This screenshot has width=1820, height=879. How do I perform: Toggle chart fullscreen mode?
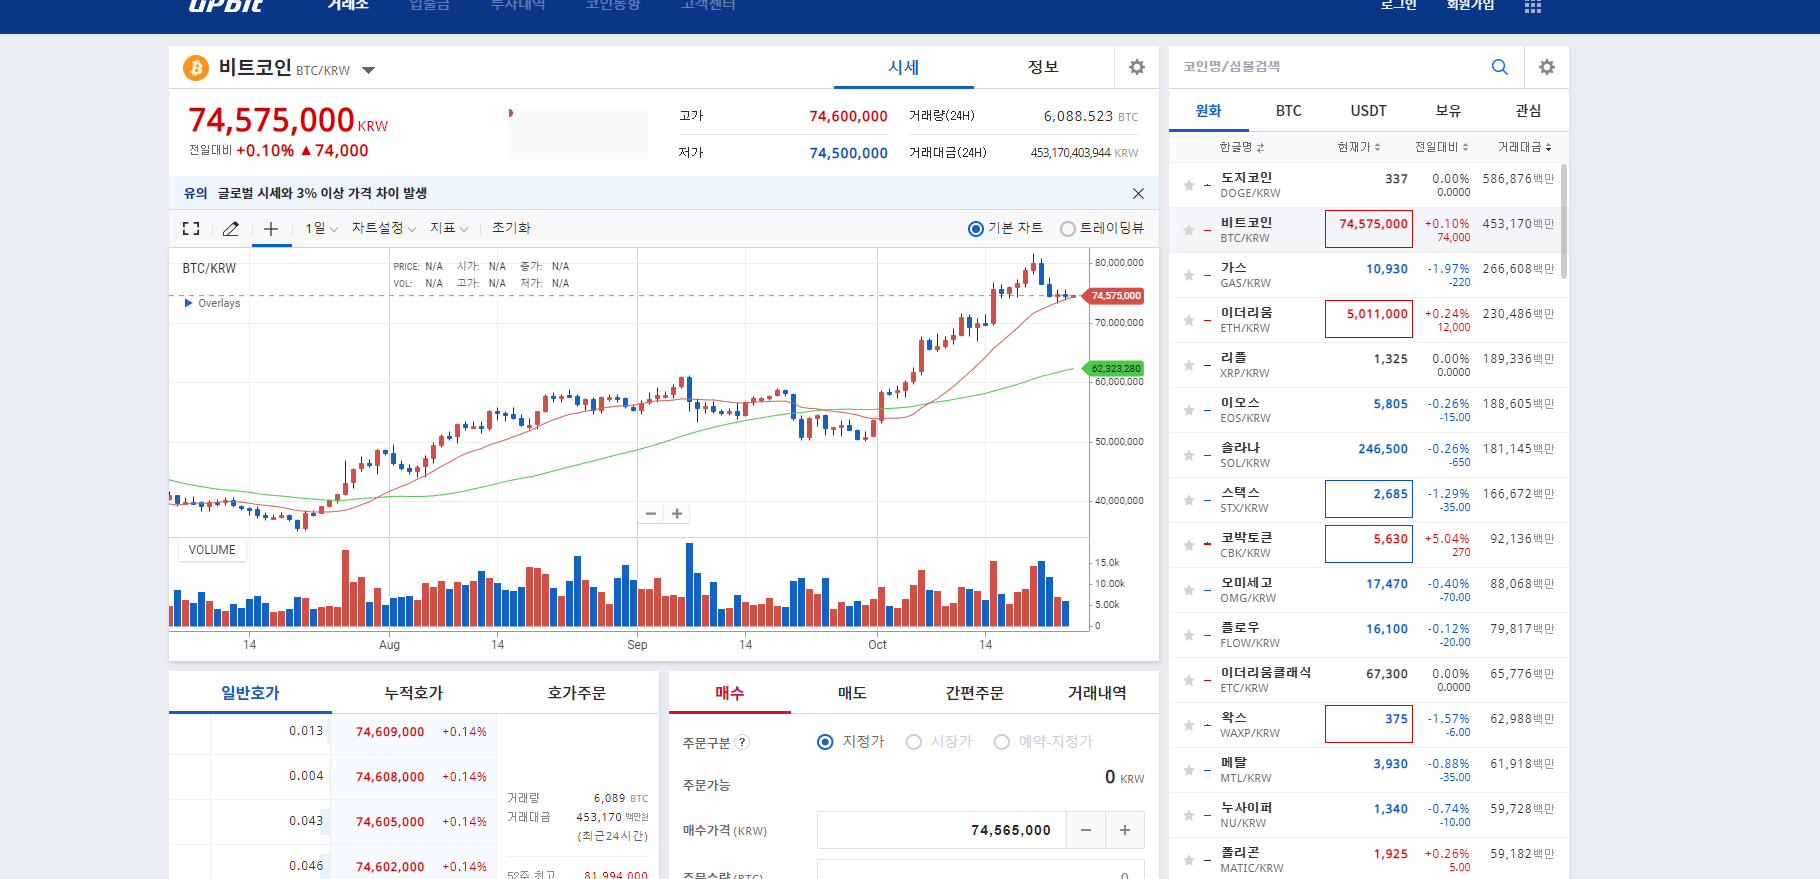tap(191, 229)
